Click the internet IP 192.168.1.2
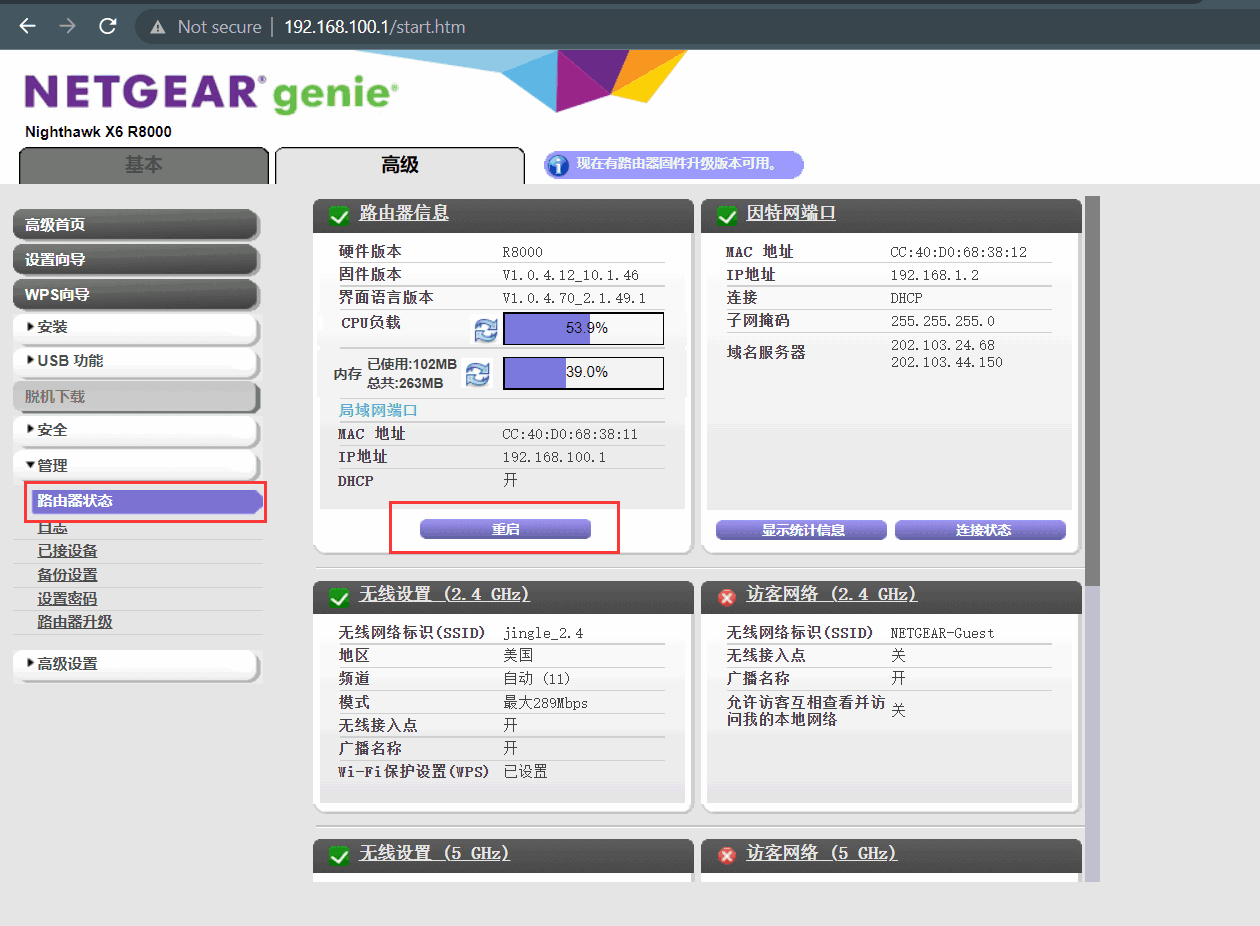The height and width of the screenshot is (926, 1260). pos(934,275)
